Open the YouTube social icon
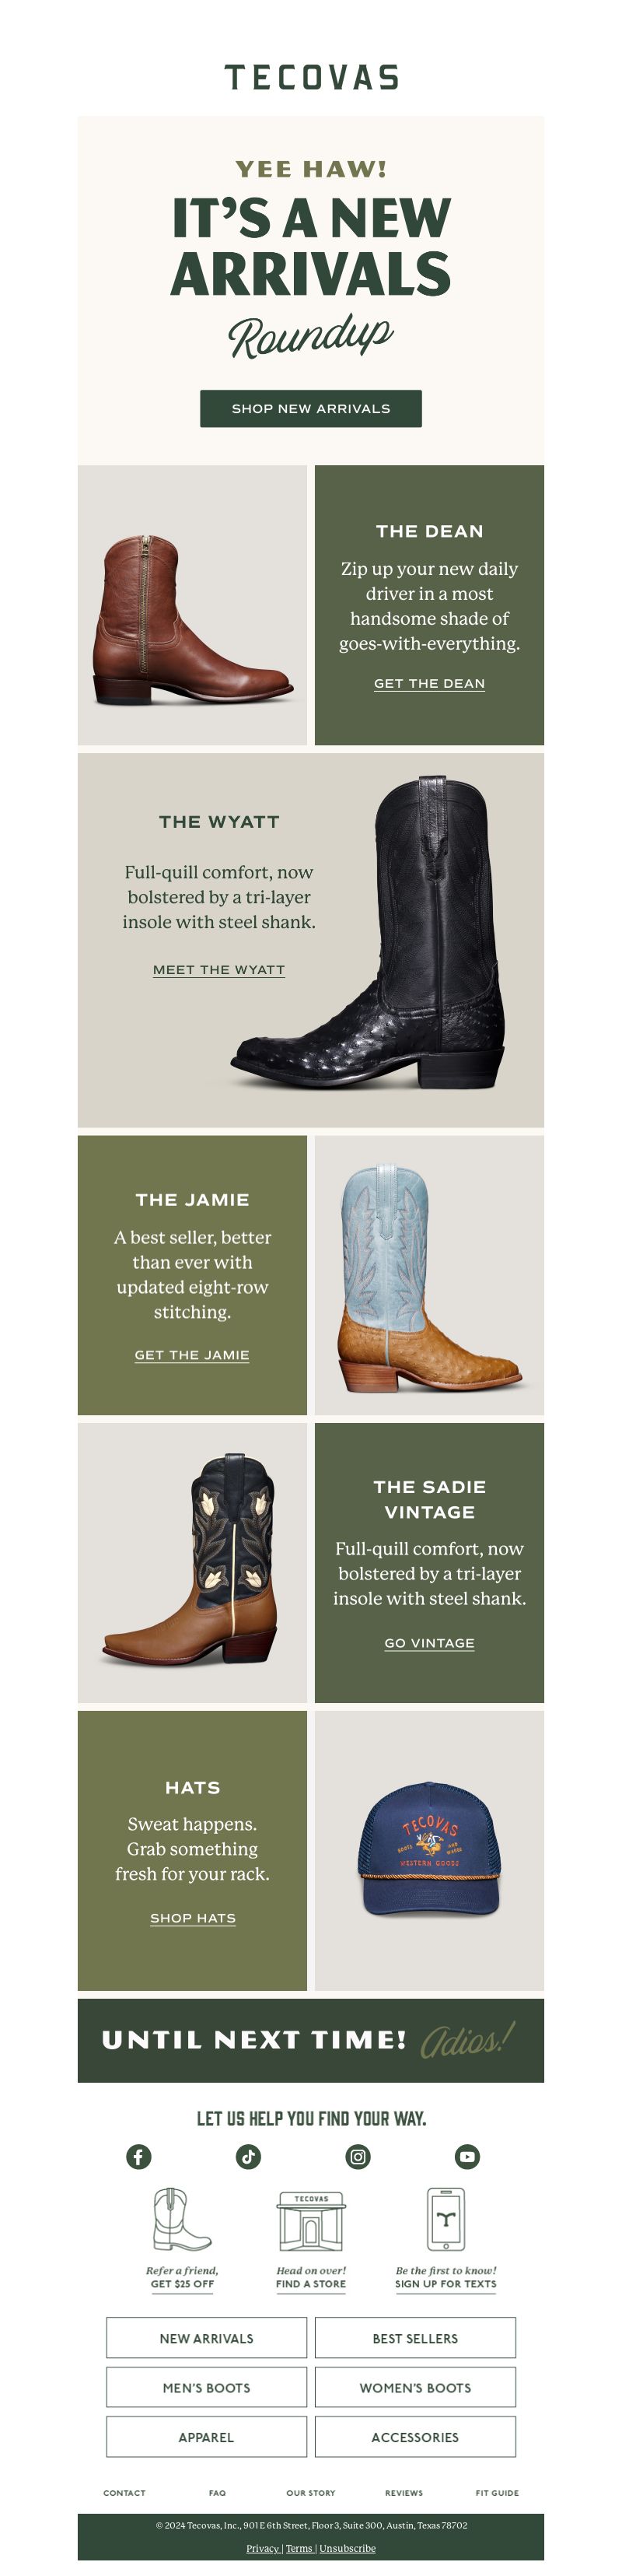Image resolution: width=622 pixels, height=2576 pixels. point(467,2156)
